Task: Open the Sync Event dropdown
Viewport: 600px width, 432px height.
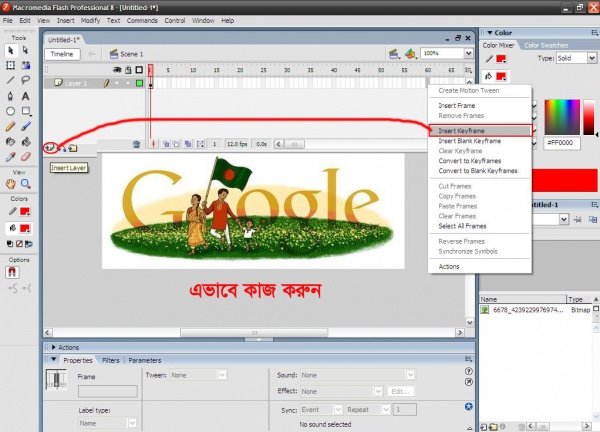Action: coord(338,409)
